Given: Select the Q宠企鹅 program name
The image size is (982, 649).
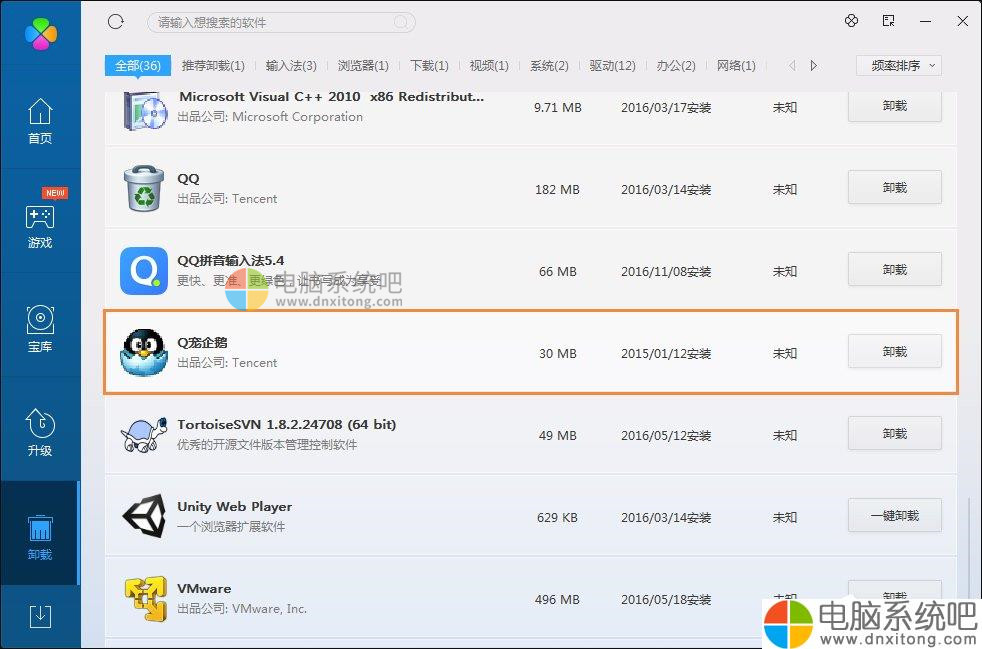Looking at the screenshot, I should (202, 343).
